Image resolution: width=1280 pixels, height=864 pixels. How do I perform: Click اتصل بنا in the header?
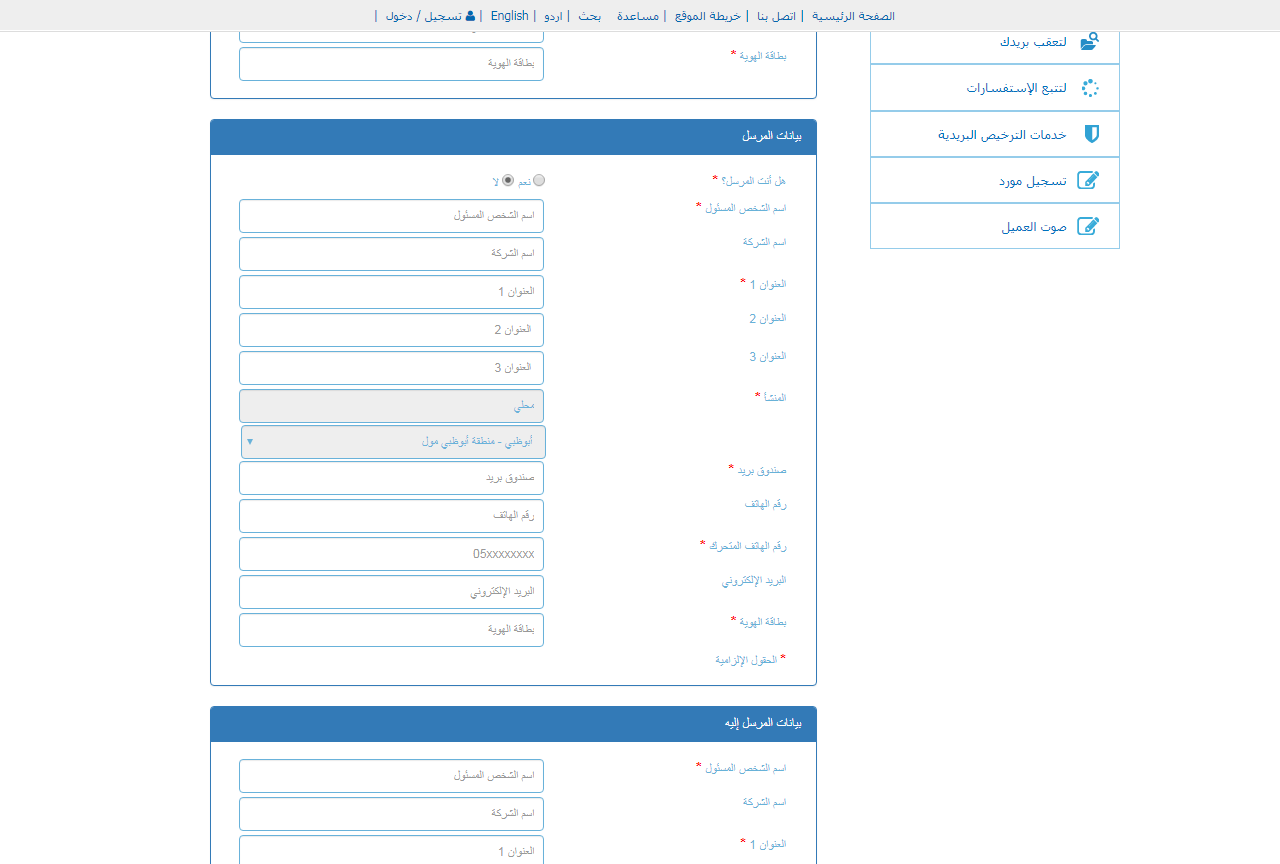[x=783, y=16]
